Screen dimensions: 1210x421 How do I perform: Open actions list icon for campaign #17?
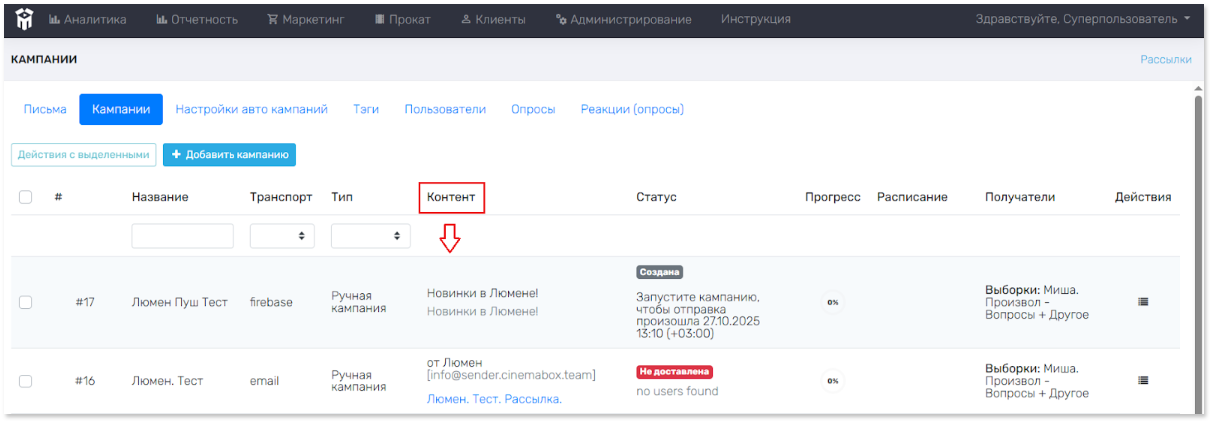pyautogui.click(x=1143, y=302)
